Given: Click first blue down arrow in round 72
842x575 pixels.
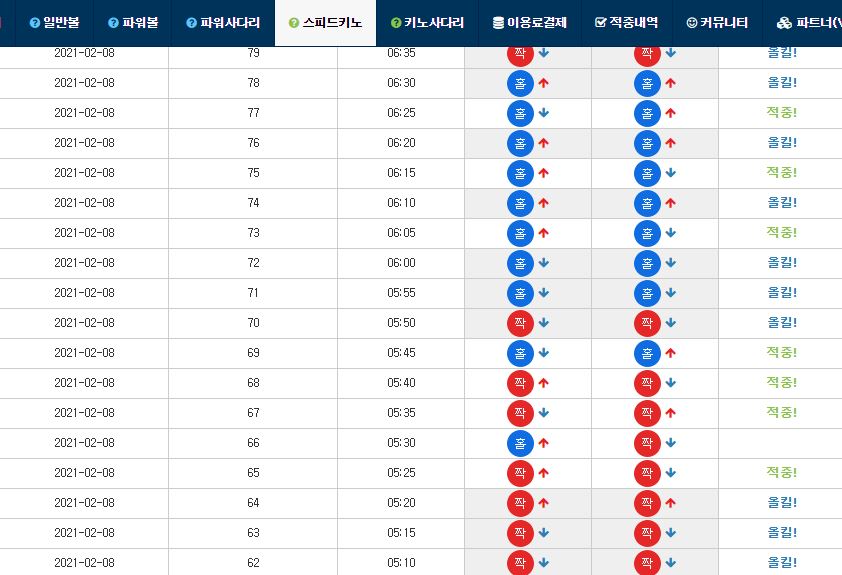Looking at the screenshot, I should 543,263.
